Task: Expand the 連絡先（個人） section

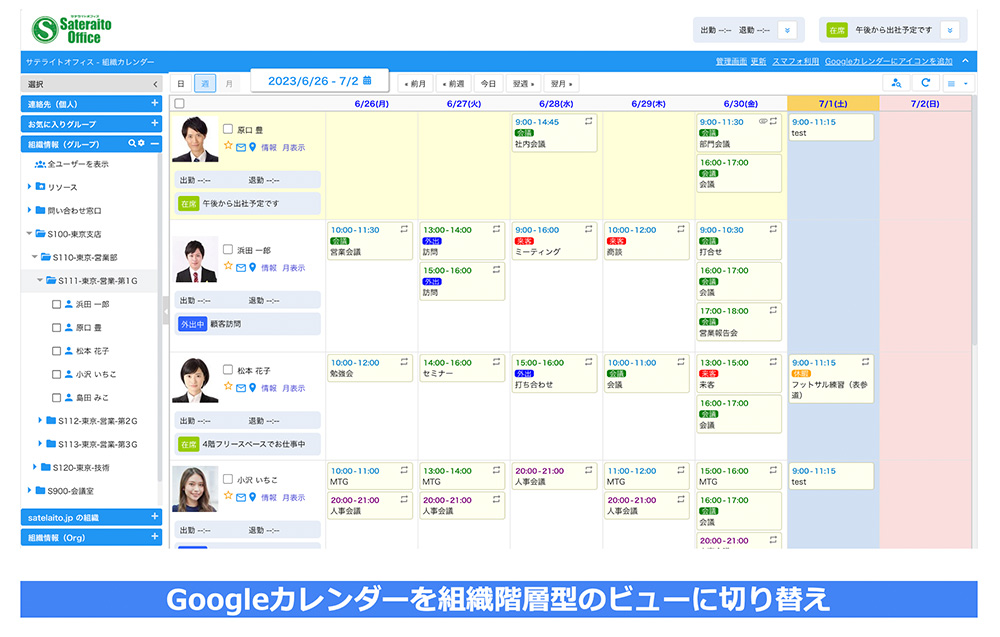Action: (x=154, y=103)
